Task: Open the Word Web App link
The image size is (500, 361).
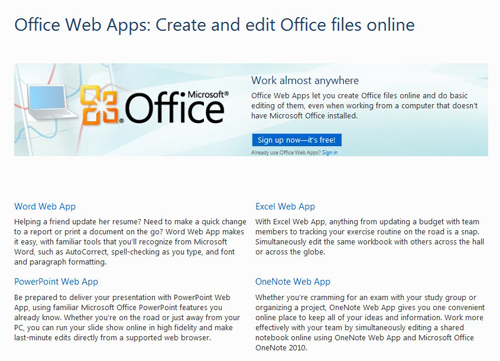Action: (45, 207)
